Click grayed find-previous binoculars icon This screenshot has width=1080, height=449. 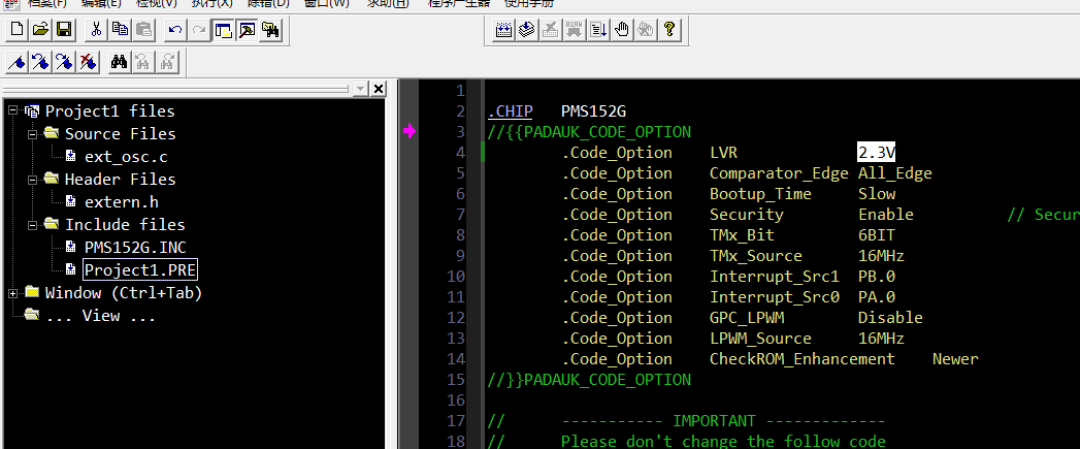(x=143, y=63)
